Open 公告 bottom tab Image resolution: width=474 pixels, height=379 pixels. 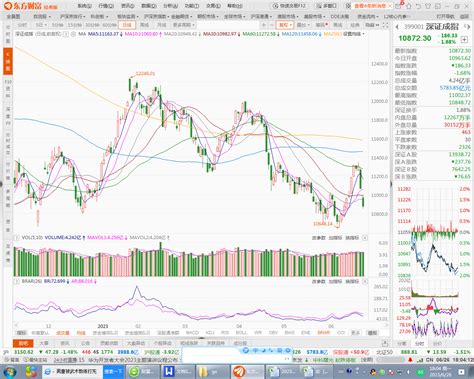tap(85, 343)
